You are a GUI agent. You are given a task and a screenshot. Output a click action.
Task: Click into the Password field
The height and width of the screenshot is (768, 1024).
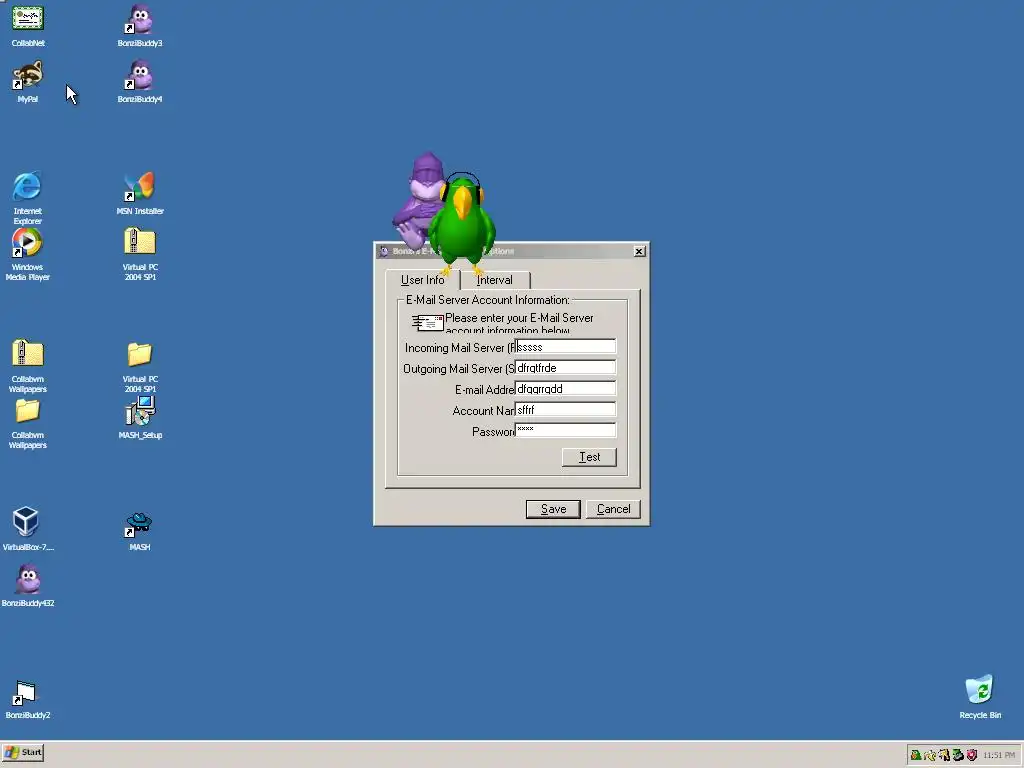point(566,430)
